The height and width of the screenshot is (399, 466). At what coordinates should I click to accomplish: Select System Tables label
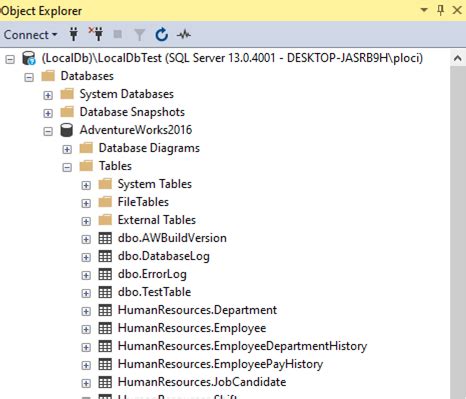coord(155,184)
